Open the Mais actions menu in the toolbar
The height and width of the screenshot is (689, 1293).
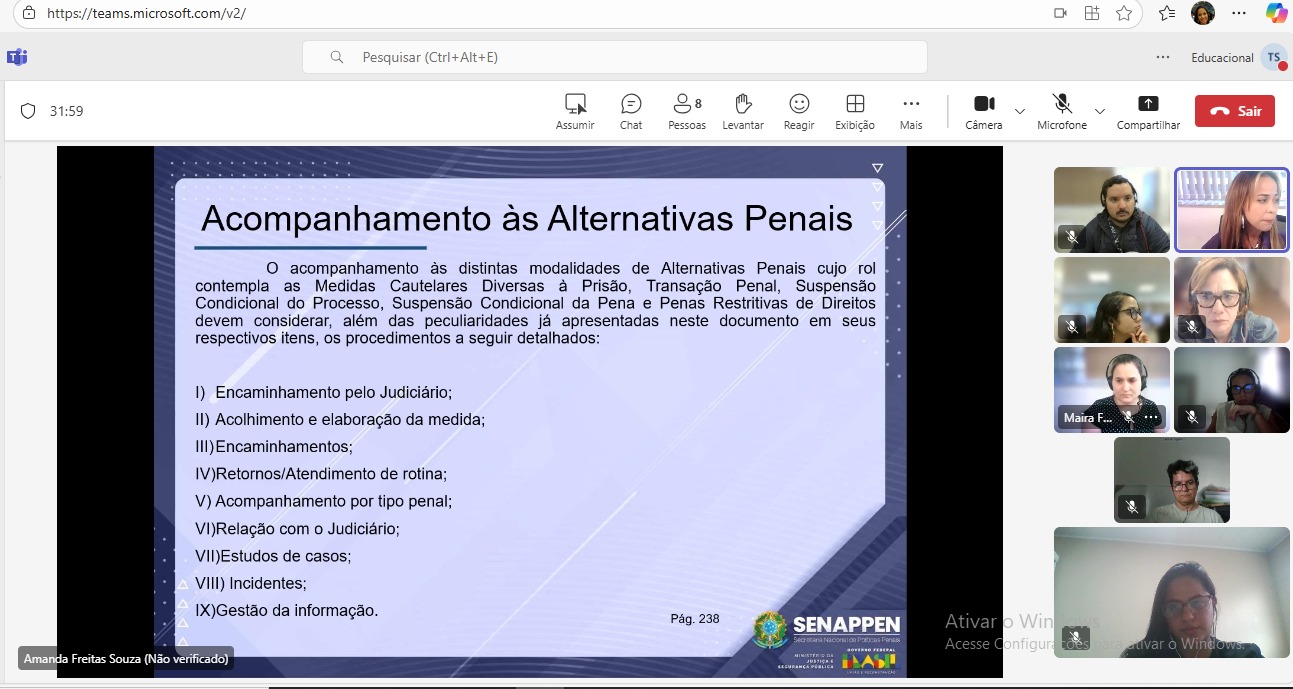pos(910,111)
